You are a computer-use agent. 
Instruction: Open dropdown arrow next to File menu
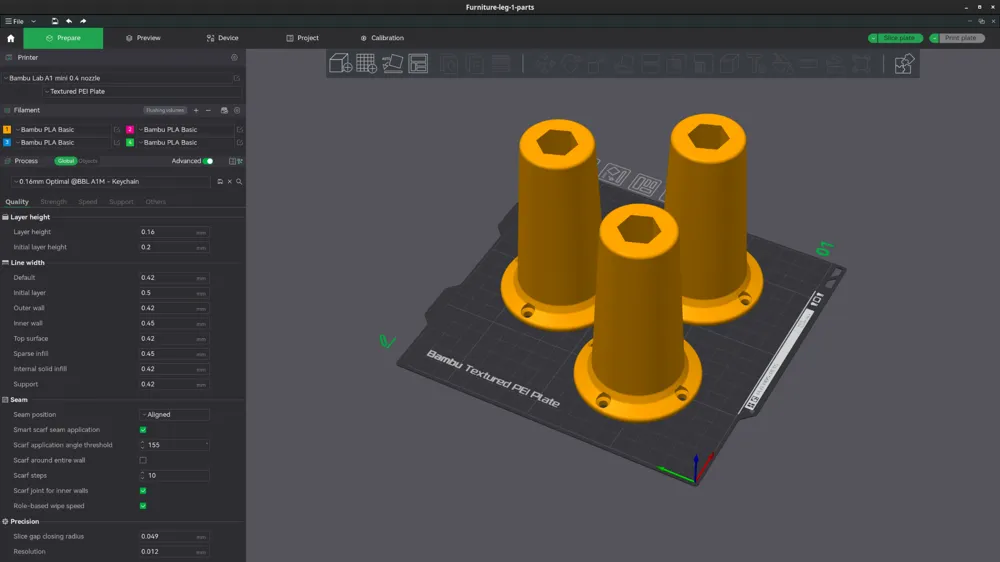pos(34,21)
